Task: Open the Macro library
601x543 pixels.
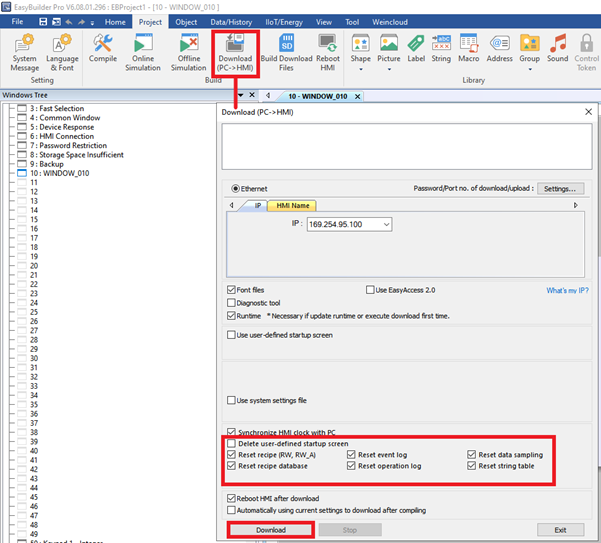Action: [468, 48]
